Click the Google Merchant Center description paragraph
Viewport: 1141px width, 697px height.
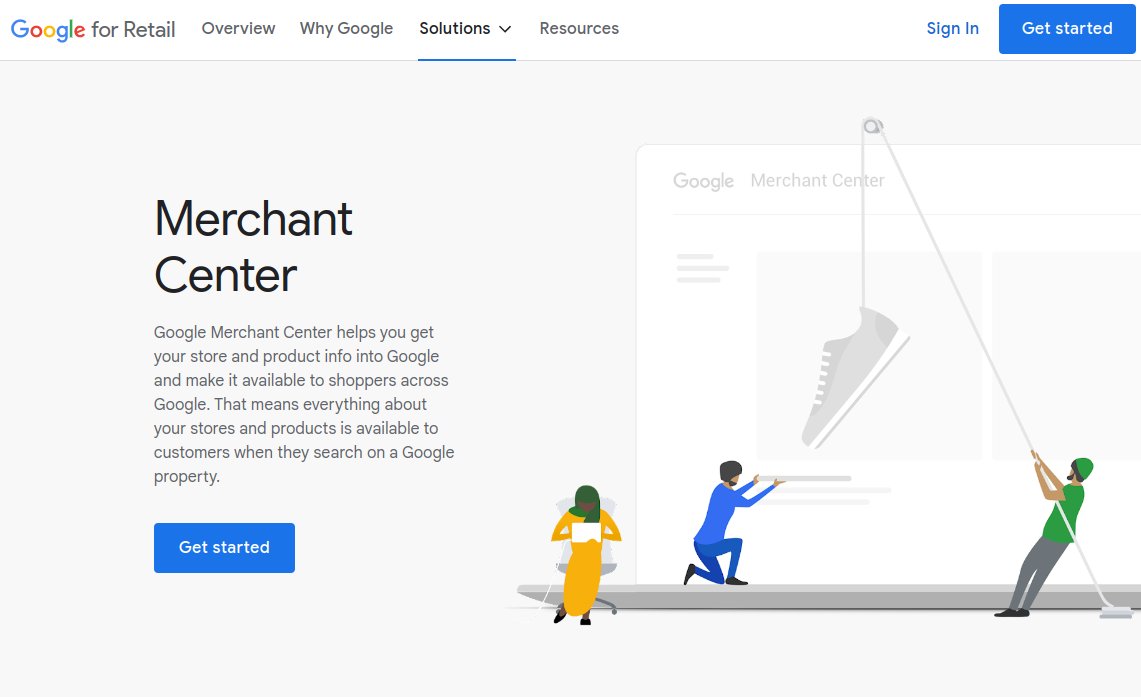point(304,404)
